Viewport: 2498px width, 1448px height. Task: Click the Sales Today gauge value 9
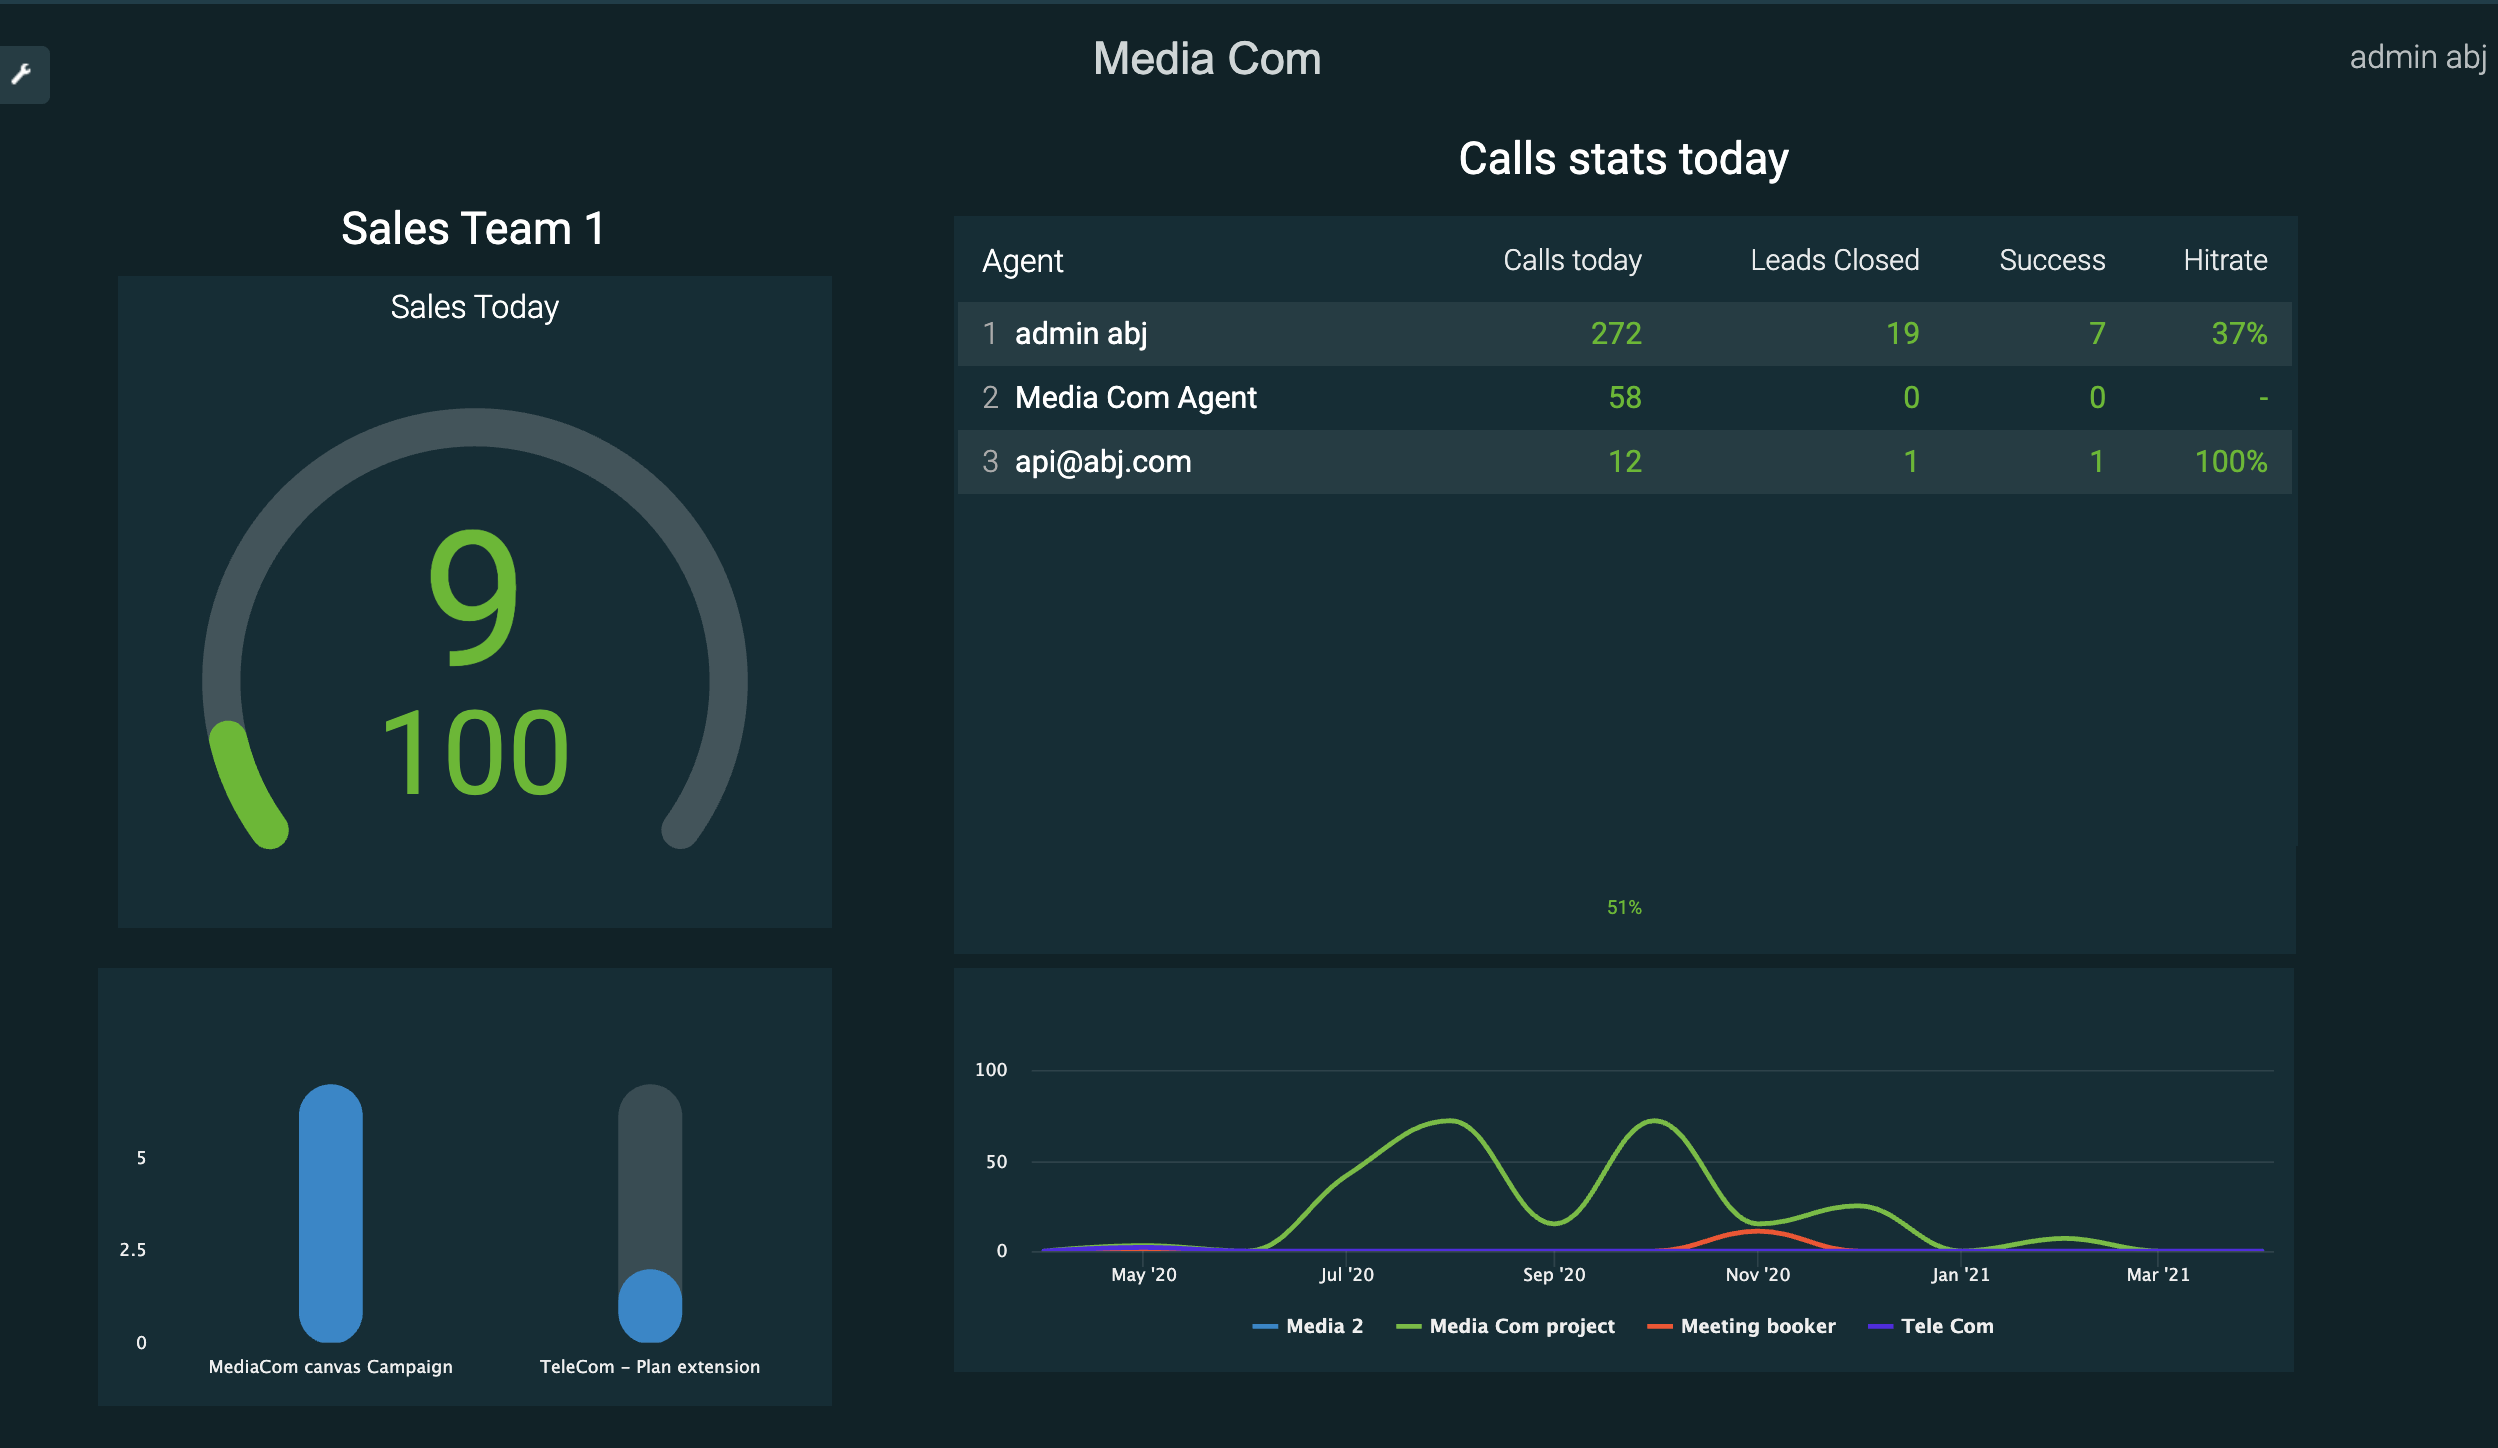tap(474, 597)
